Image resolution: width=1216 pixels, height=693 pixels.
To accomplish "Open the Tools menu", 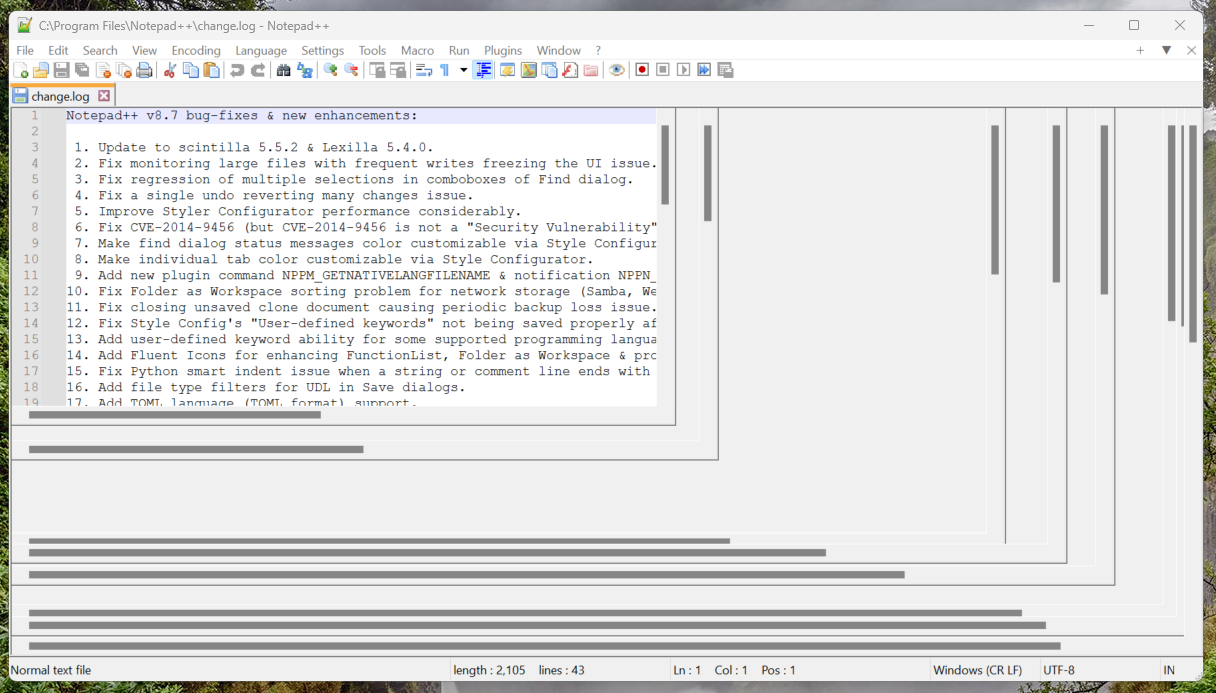I will coord(372,50).
